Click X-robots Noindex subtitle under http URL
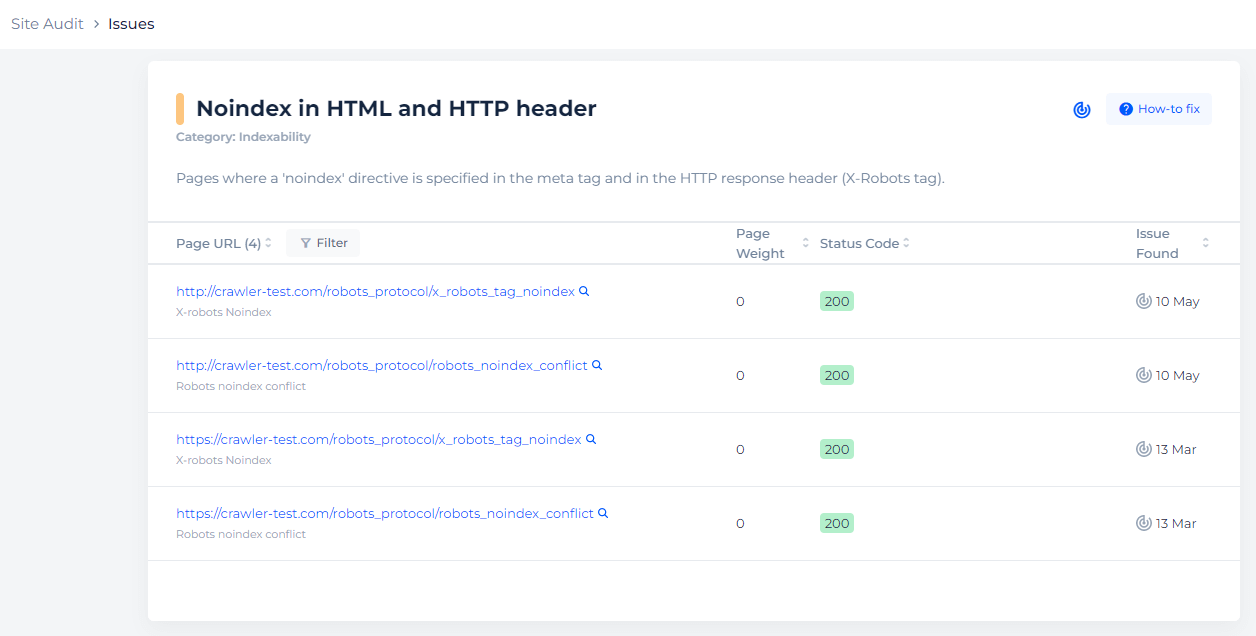 click(x=224, y=312)
